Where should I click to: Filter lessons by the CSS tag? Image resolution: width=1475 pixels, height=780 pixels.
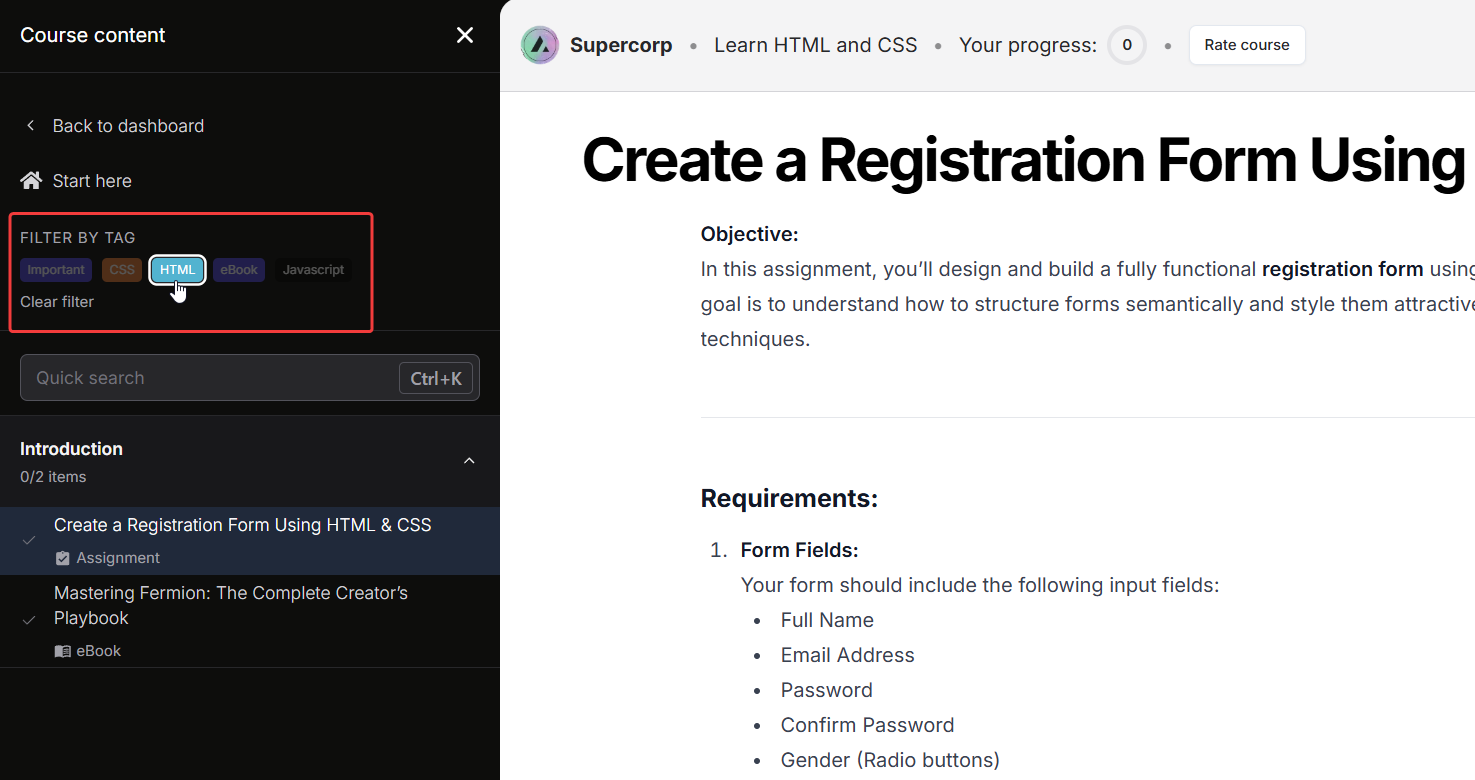pos(122,270)
